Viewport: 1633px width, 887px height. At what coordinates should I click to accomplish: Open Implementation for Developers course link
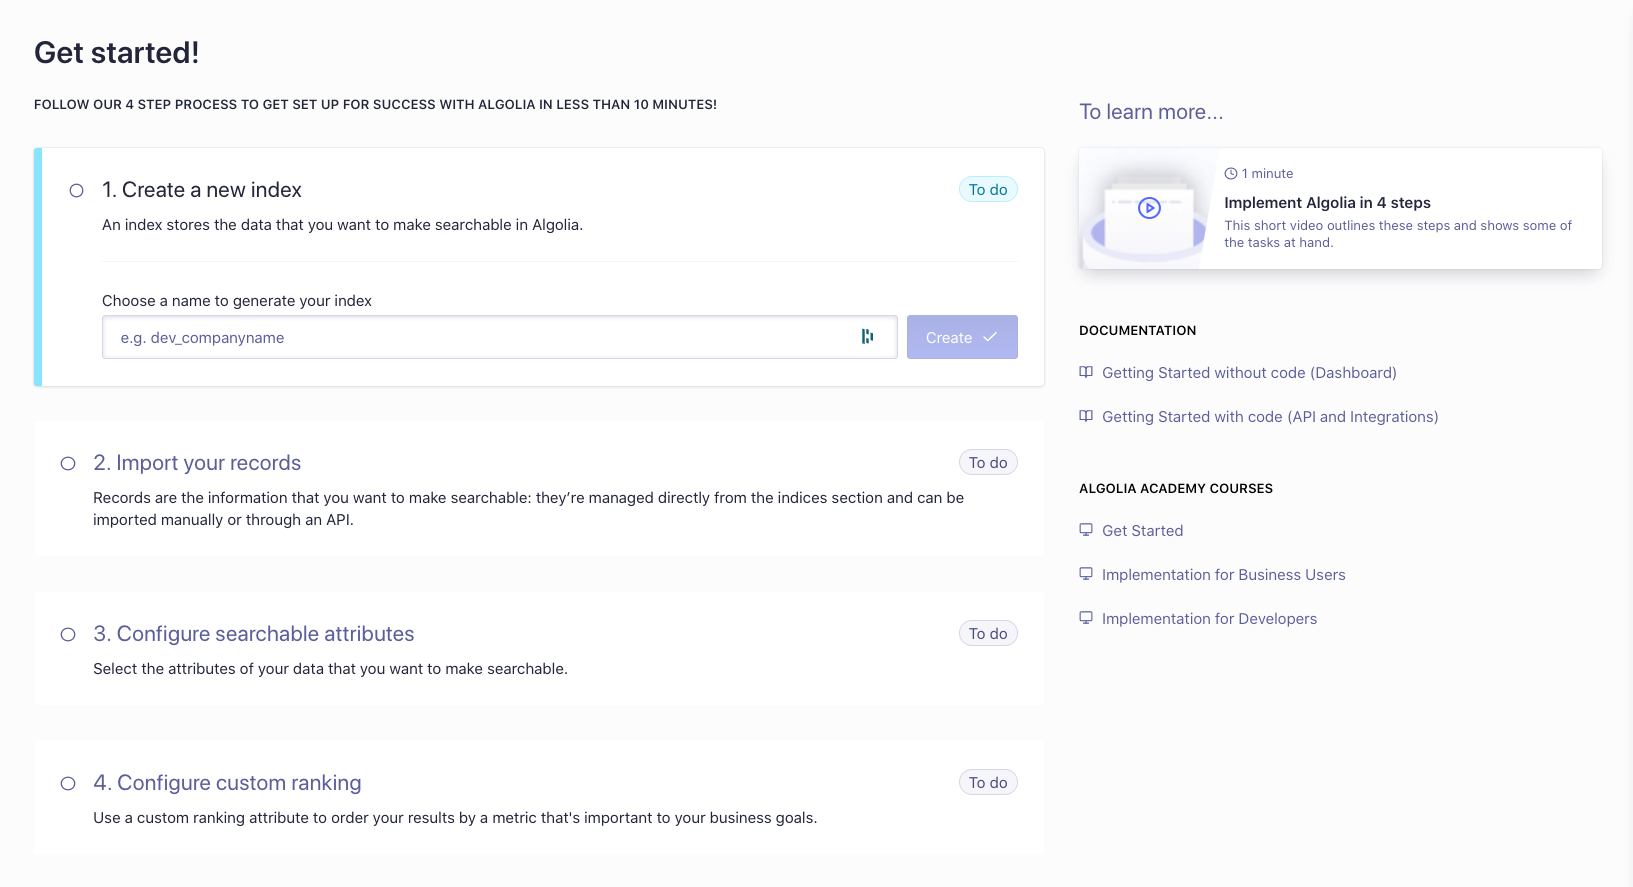click(x=1209, y=619)
